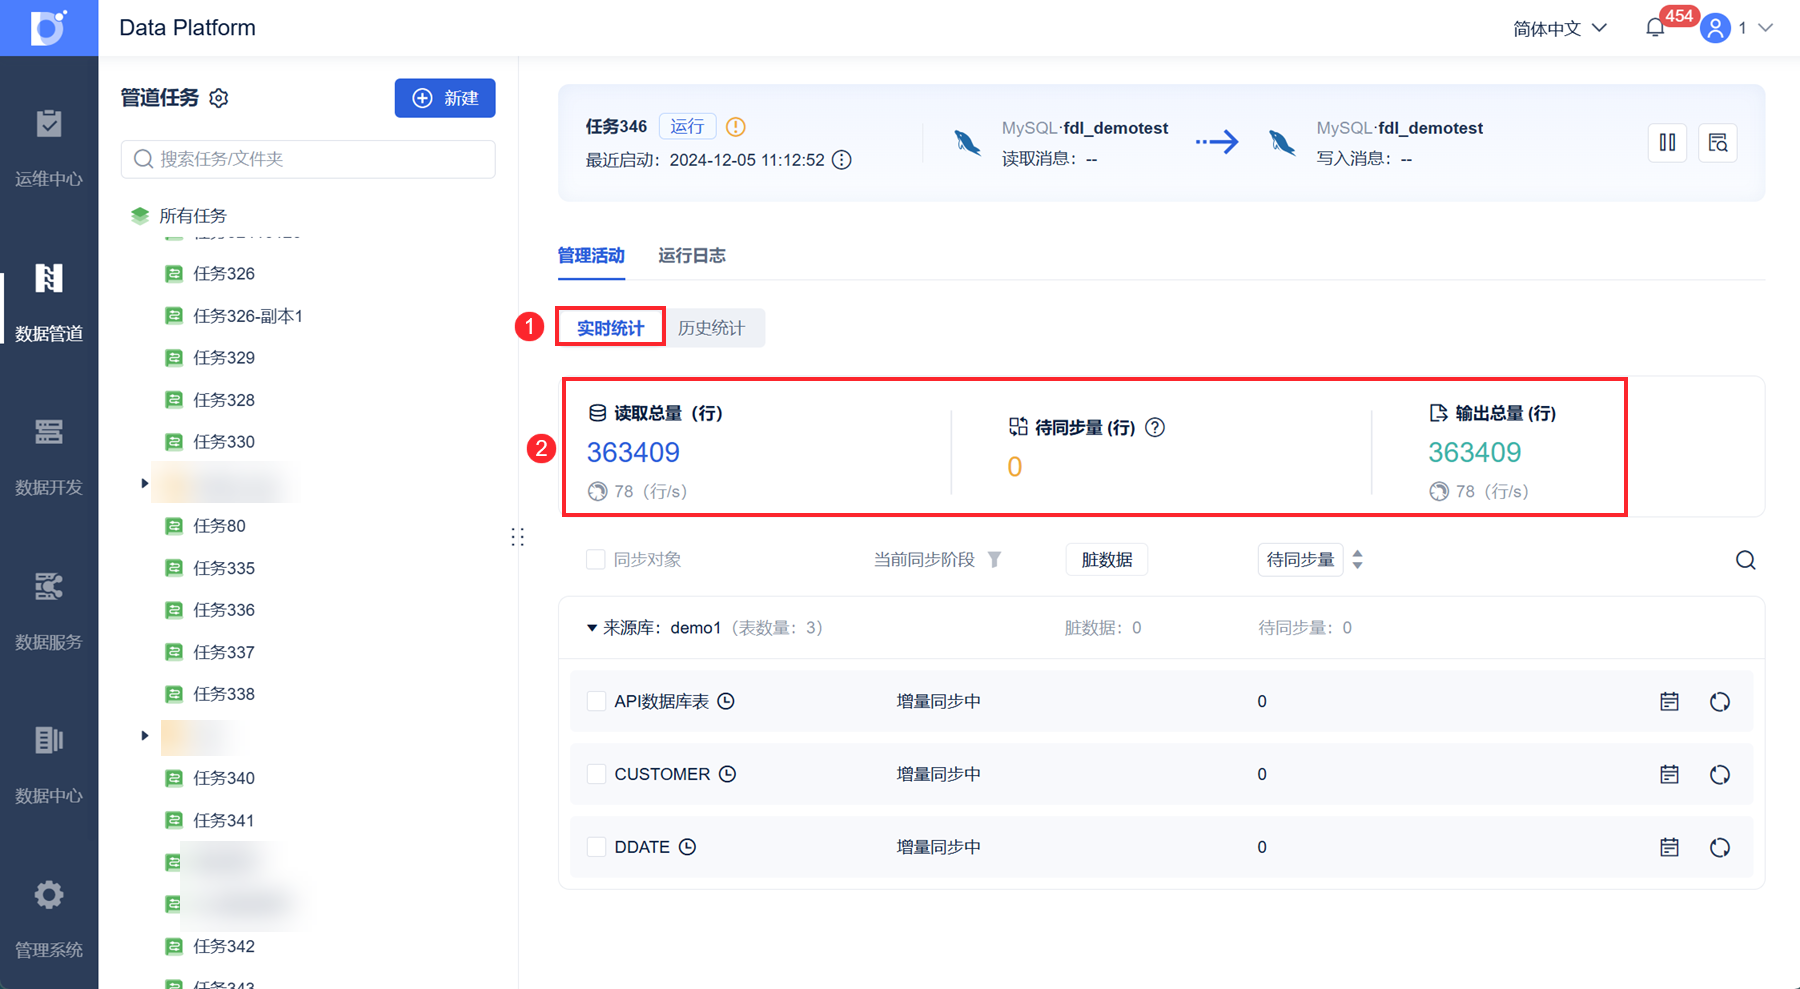Open the log icon for CUSTOMER row
Image resolution: width=1800 pixels, height=989 pixels.
1669,774
